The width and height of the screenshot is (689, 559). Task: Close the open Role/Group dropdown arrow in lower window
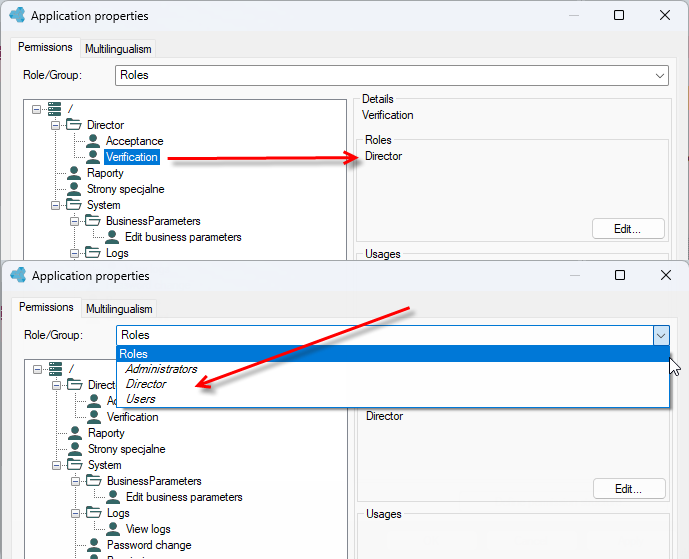[x=661, y=336]
